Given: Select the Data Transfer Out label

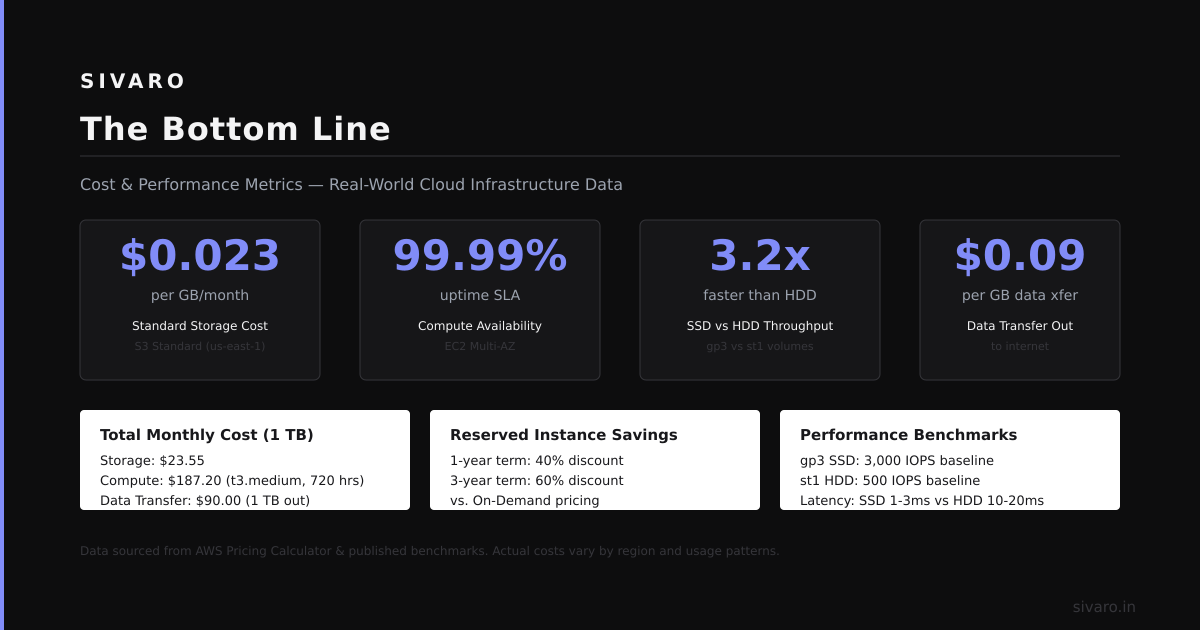Looking at the screenshot, I should 1020,326.
